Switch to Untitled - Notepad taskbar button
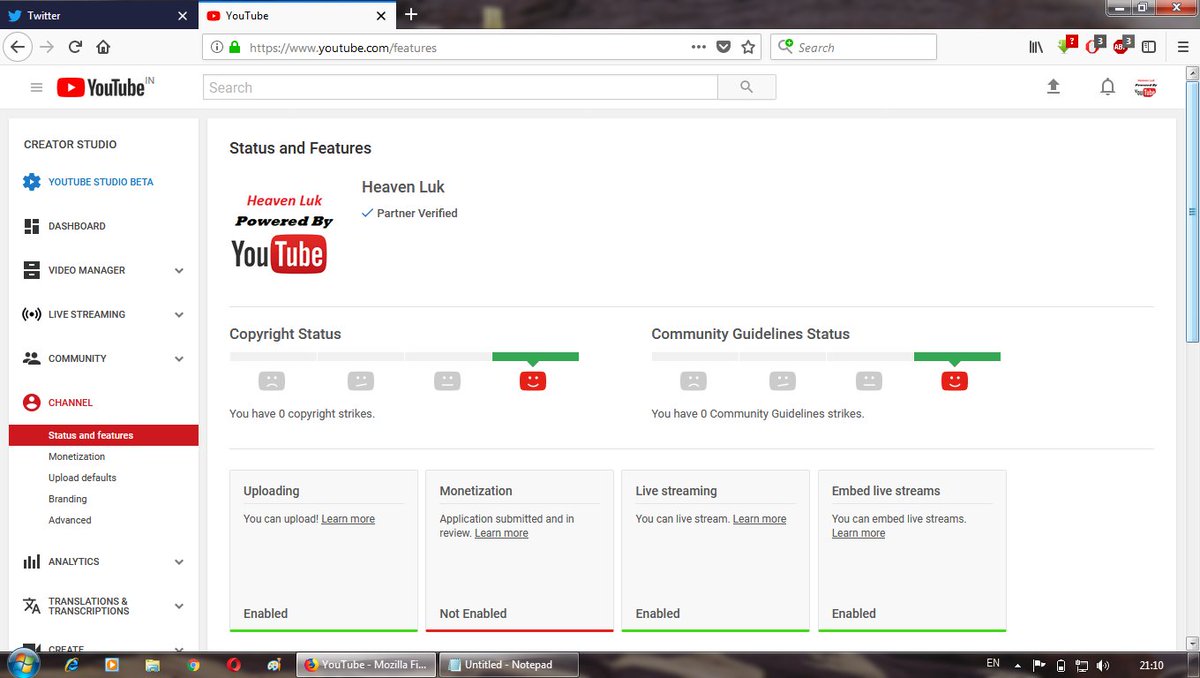The width and height of the screenshot is (1200, 678). click(x=511, y=664)
